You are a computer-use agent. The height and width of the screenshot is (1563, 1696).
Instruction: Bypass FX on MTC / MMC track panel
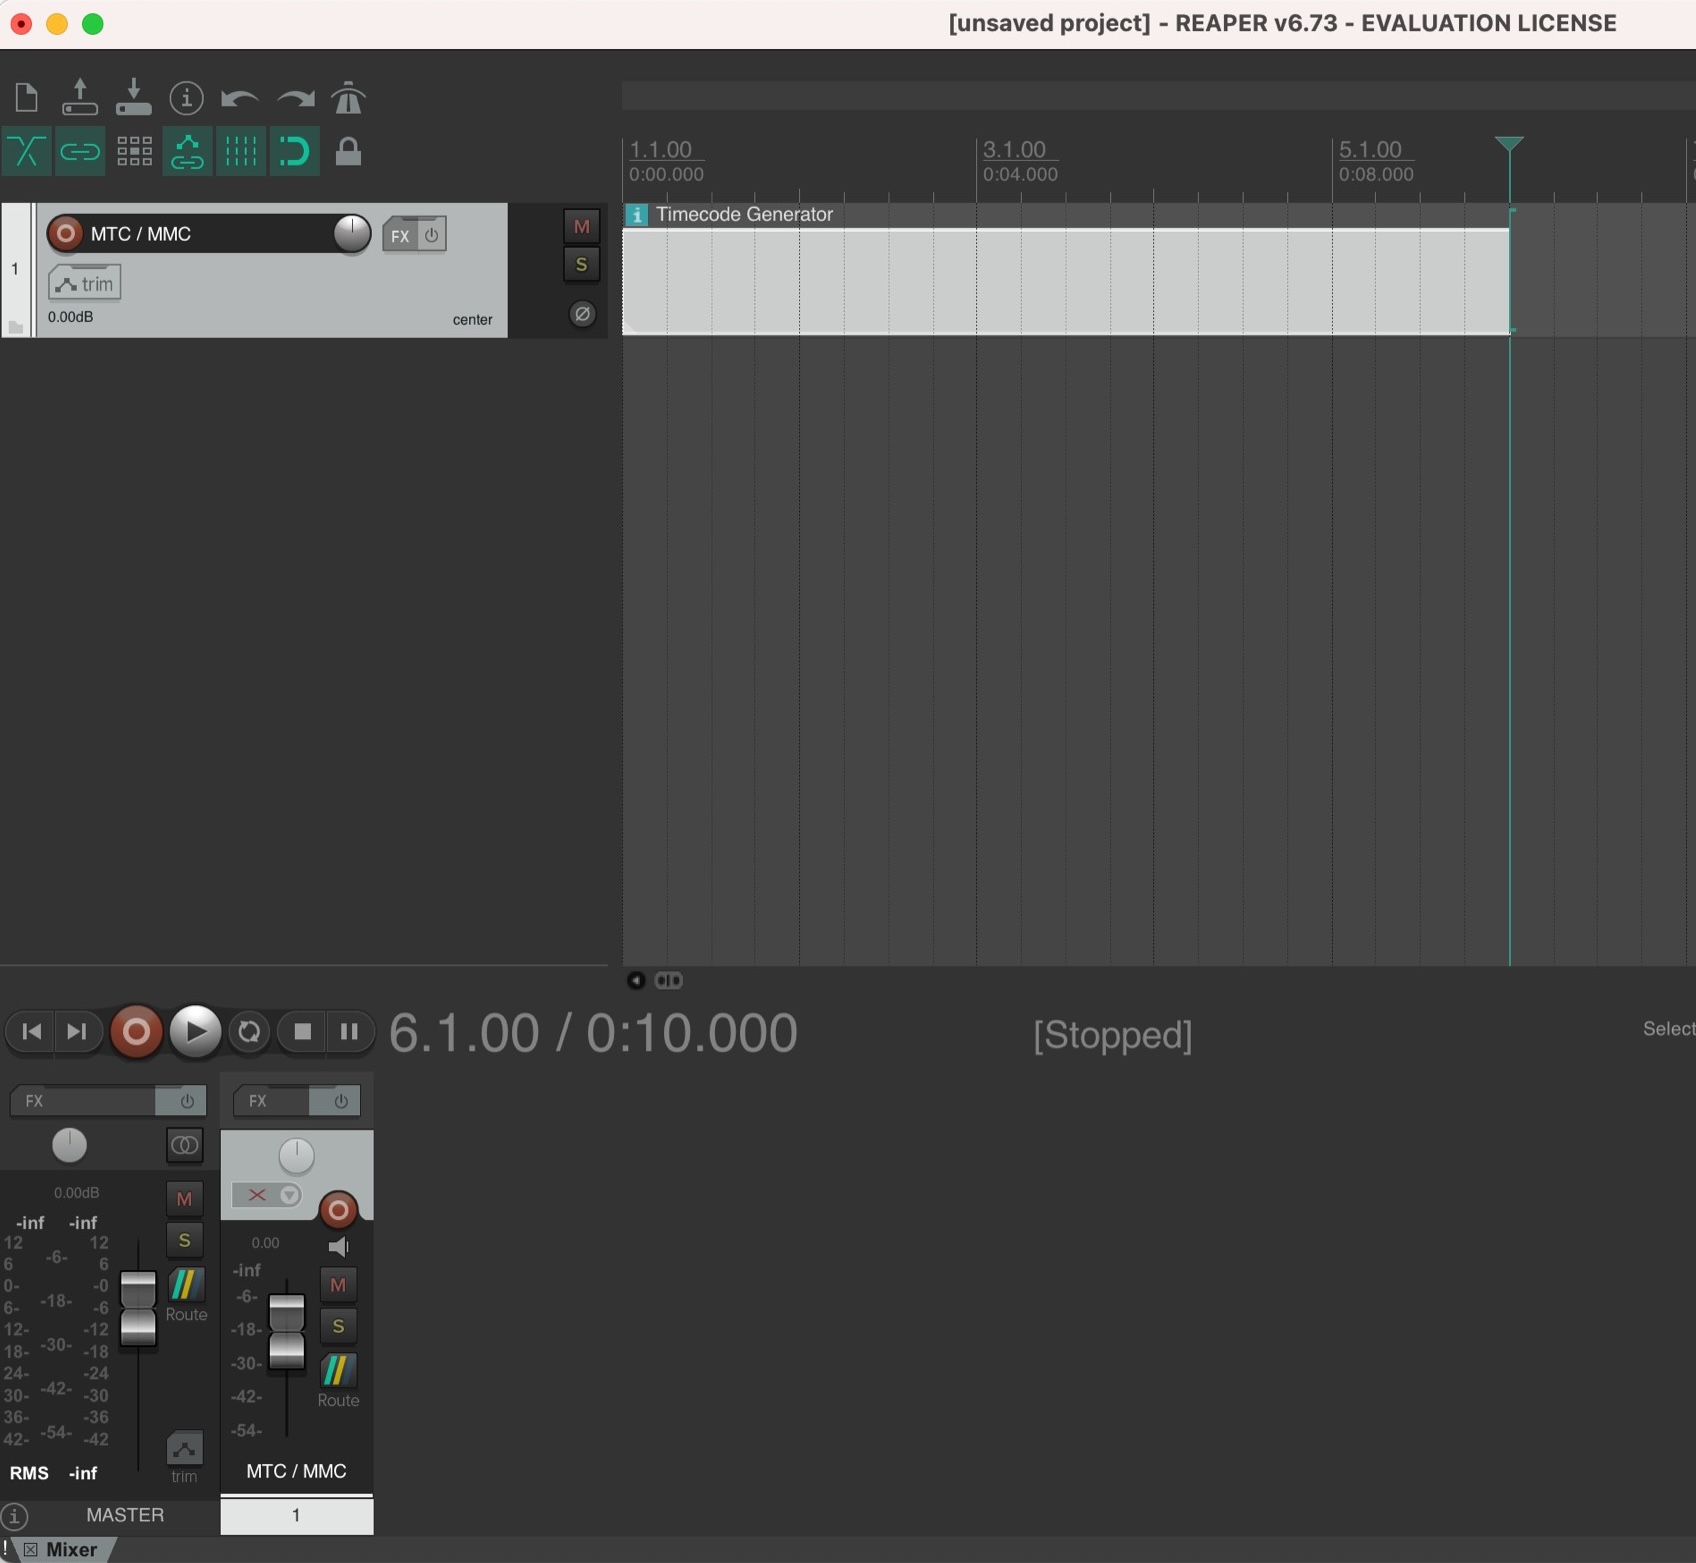point(432,235)
